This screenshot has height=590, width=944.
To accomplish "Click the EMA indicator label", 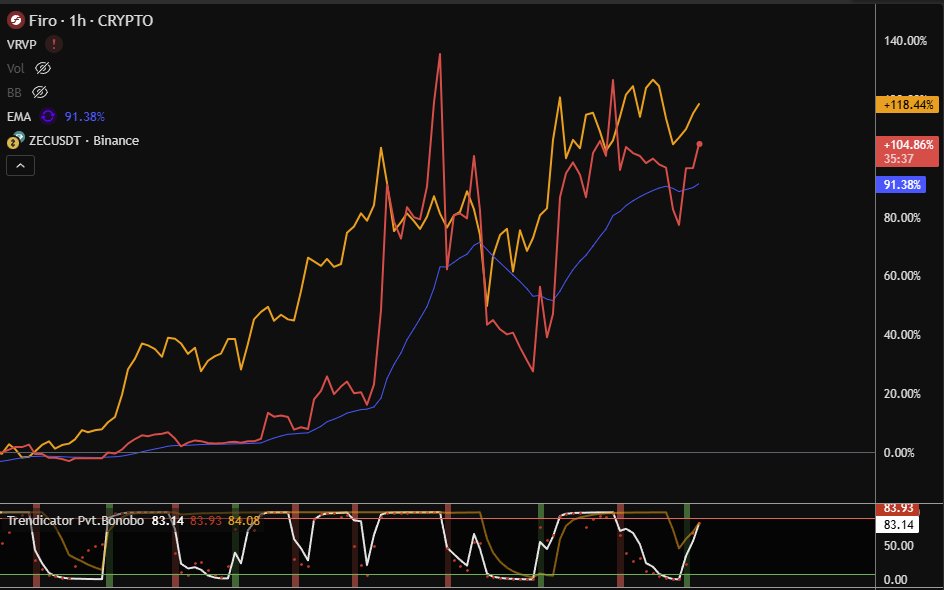I will click(19, 115).
